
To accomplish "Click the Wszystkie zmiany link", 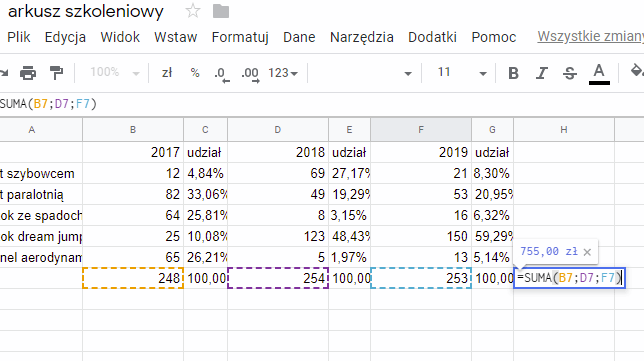I will tap(591, 36).
